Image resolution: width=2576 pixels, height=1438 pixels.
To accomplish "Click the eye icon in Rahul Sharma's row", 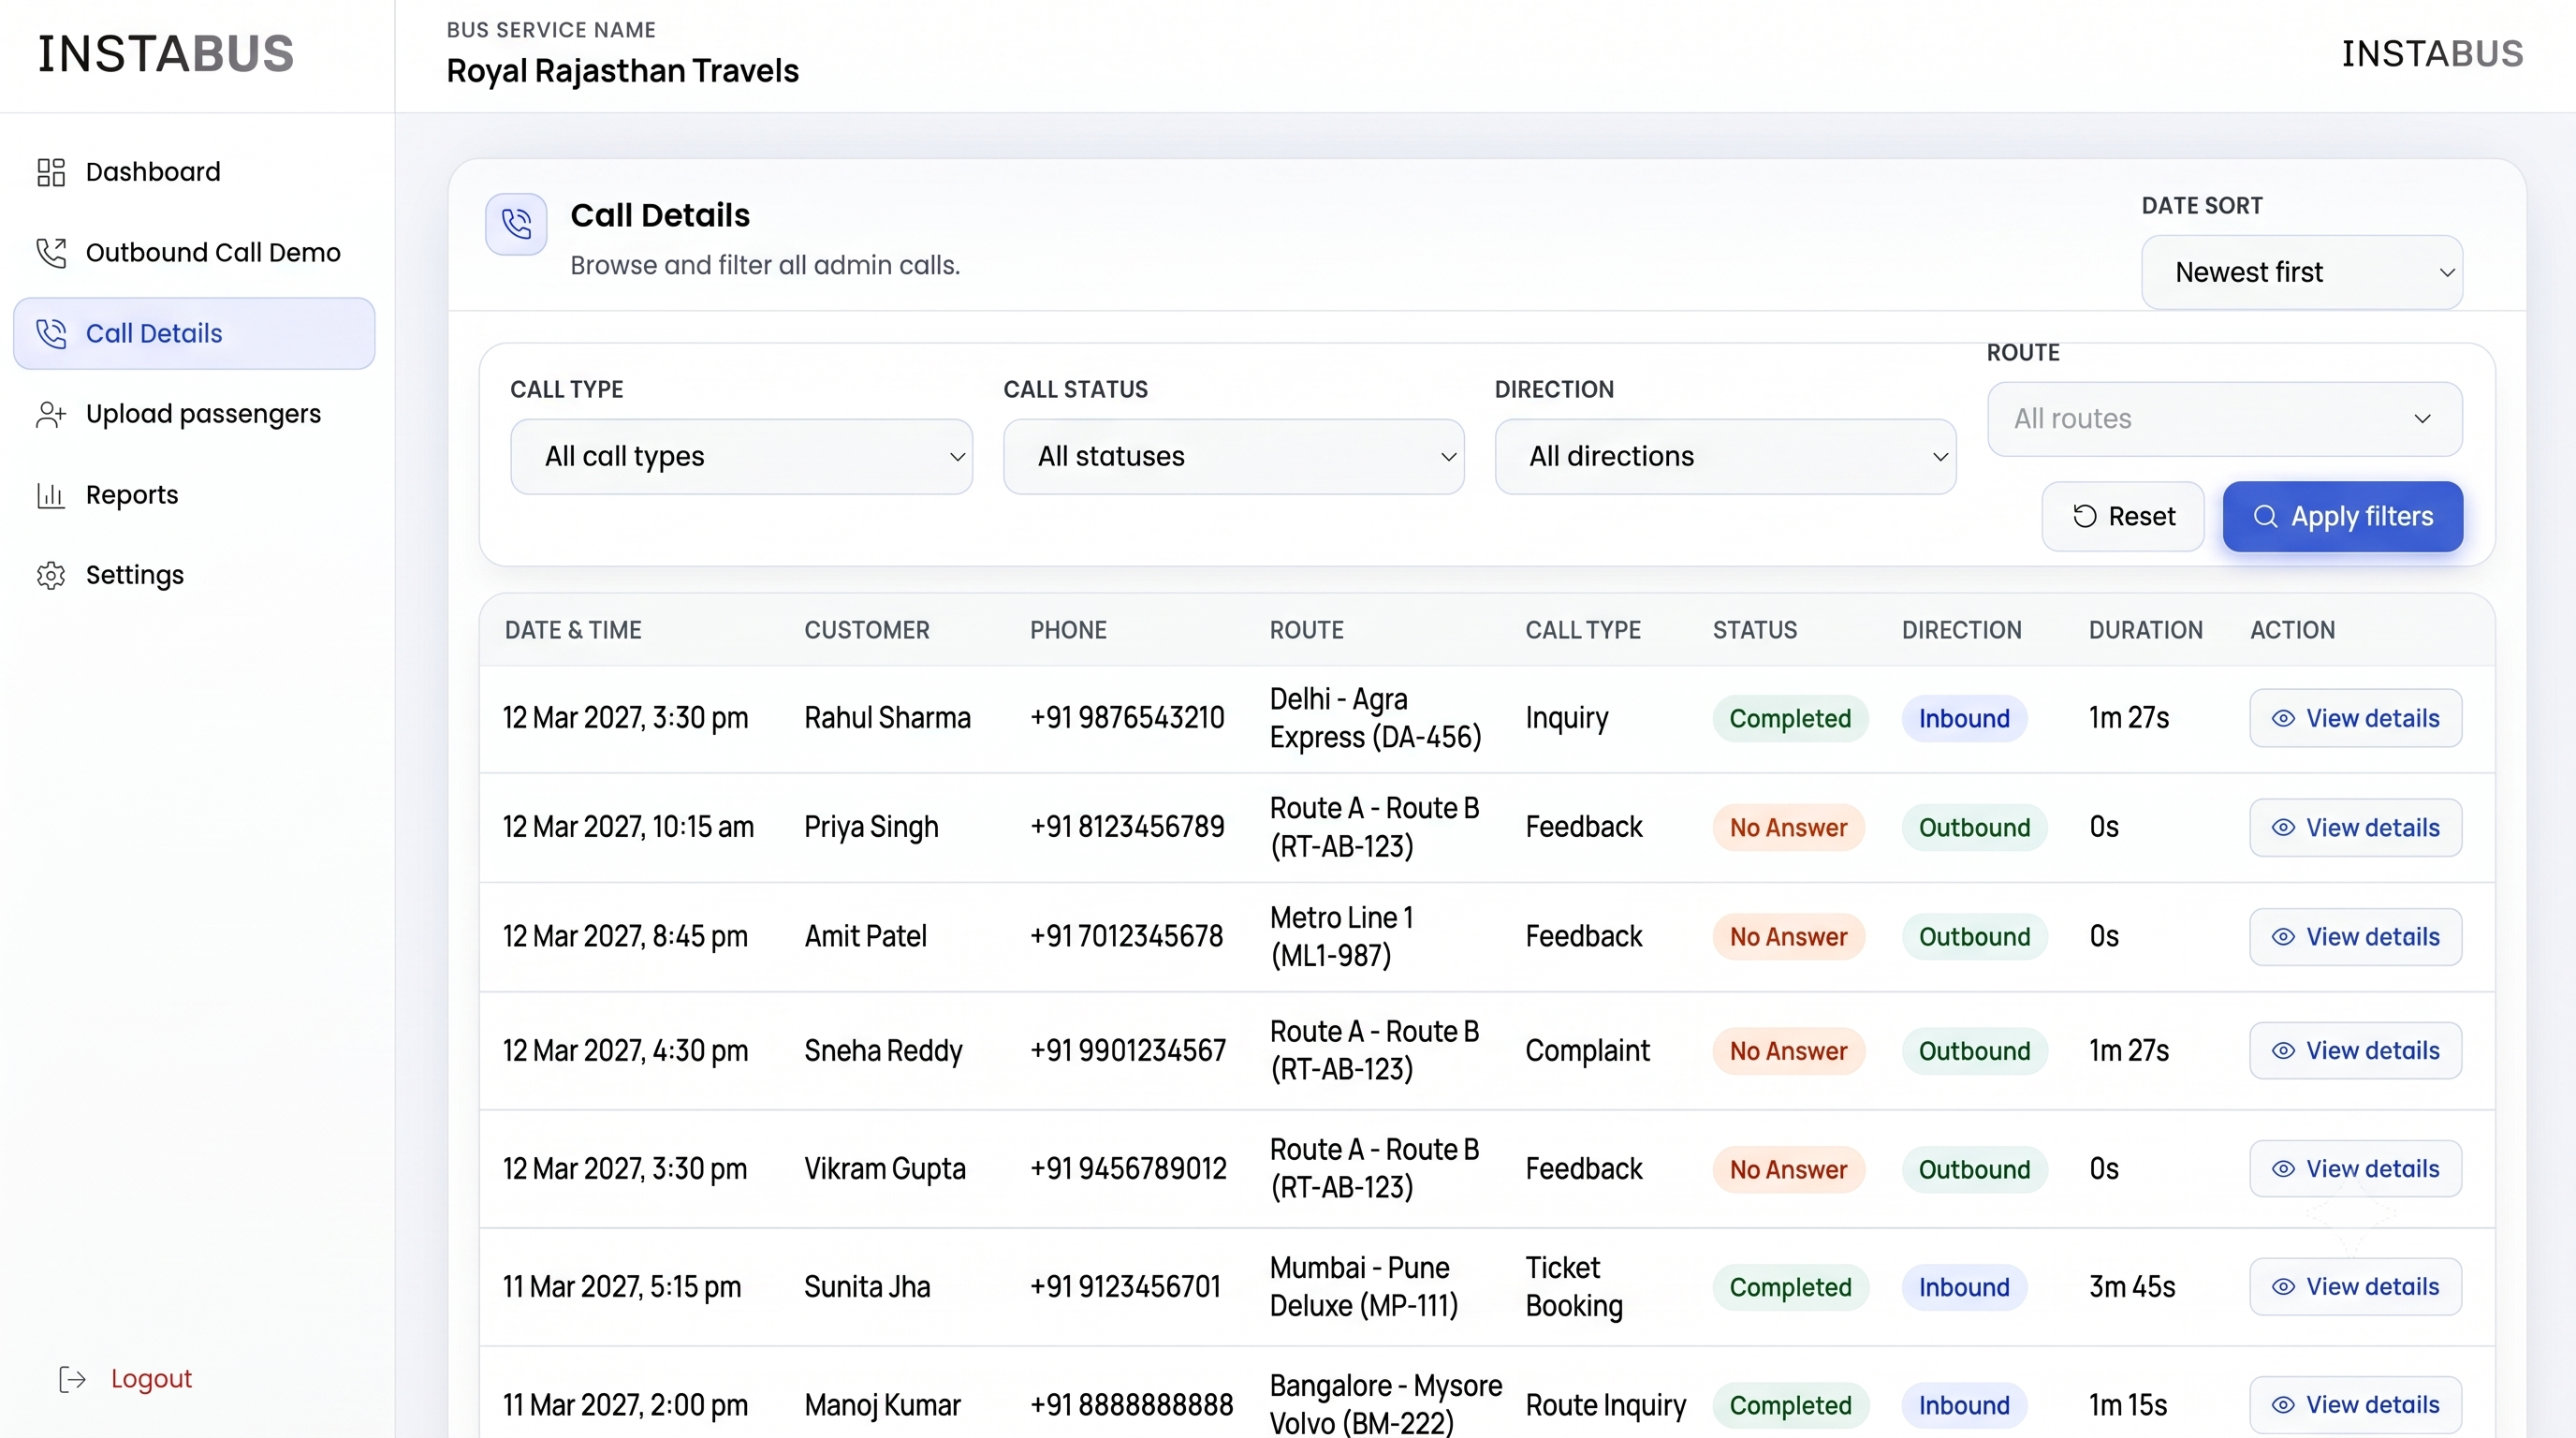I will tap(2283, 718).
